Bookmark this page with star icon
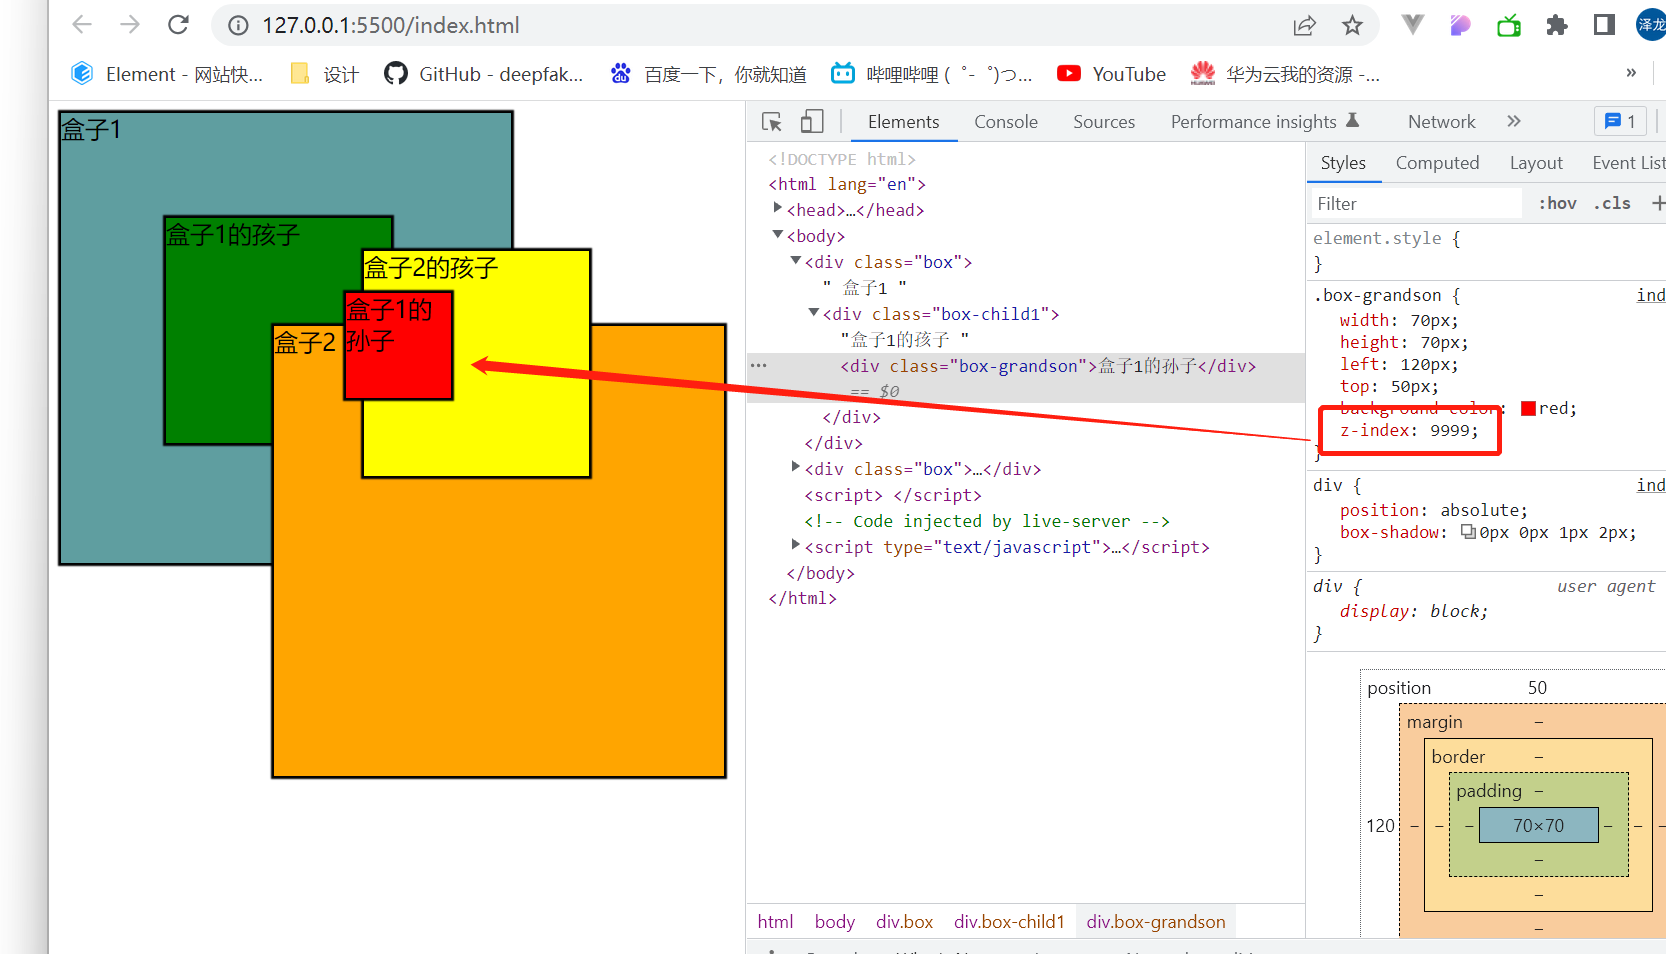Viewport: 1666px width, 954px height. (1352, 25)
